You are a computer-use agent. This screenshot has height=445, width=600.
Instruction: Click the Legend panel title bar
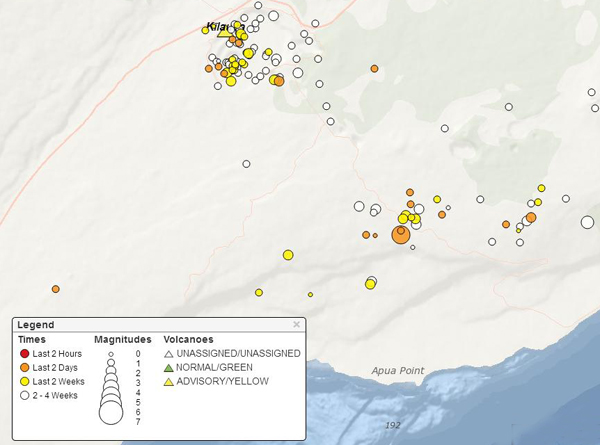pos(150,325)
